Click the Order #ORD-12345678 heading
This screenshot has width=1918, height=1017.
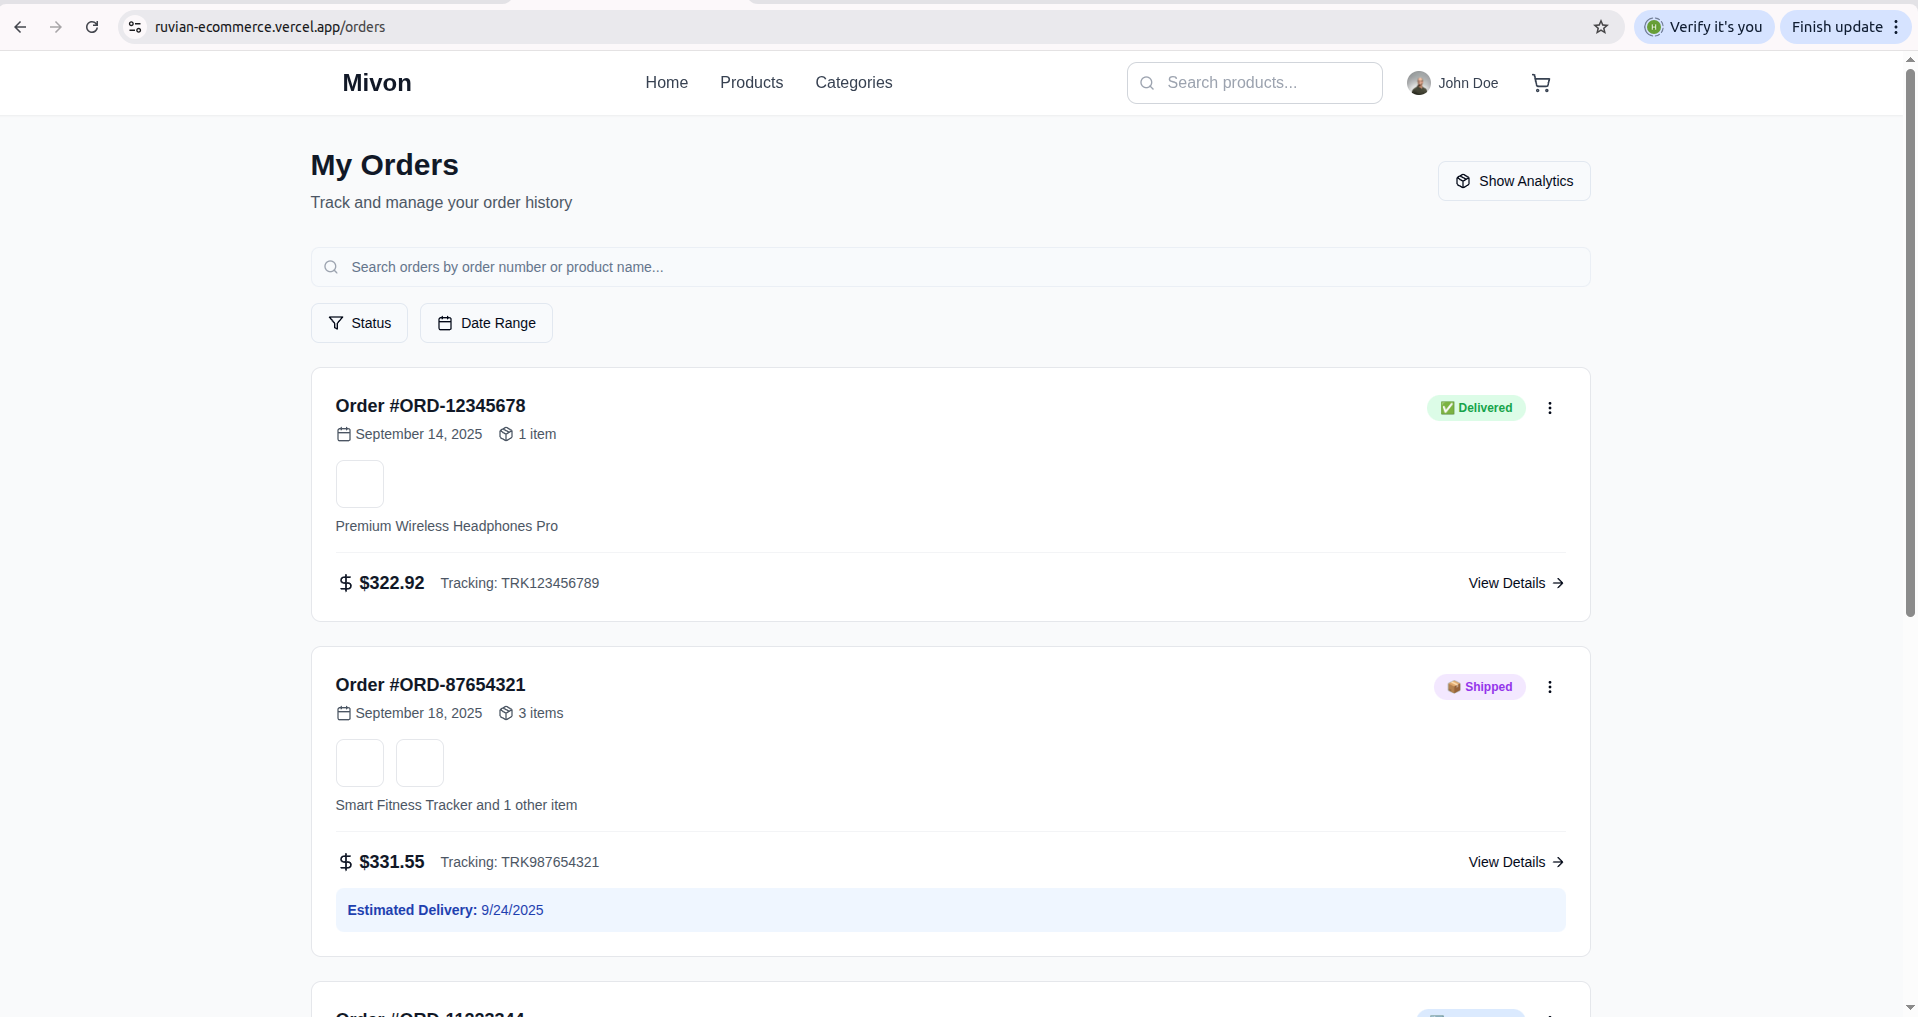pos(430,406)
